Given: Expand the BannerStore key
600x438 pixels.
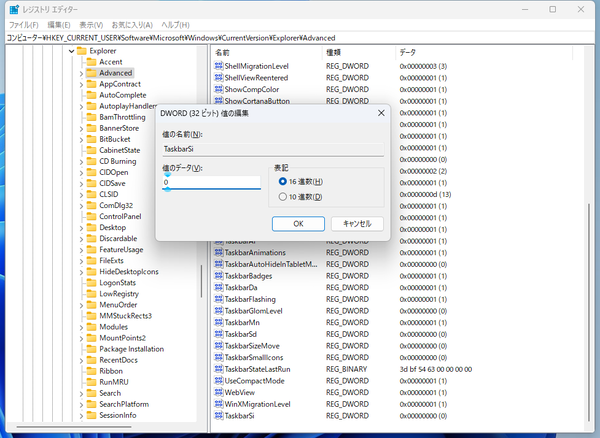Looking at the screenshot, I should tap(81, 129).
